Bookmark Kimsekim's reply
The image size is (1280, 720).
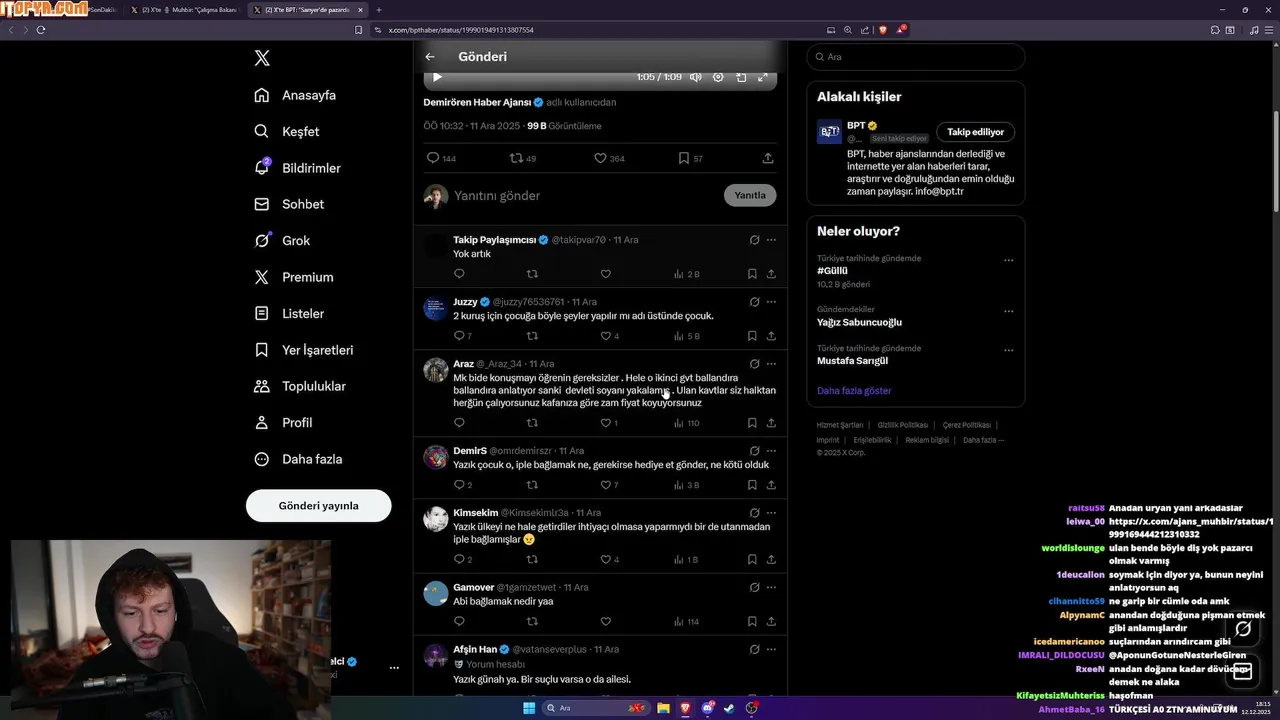click(752, 560)
